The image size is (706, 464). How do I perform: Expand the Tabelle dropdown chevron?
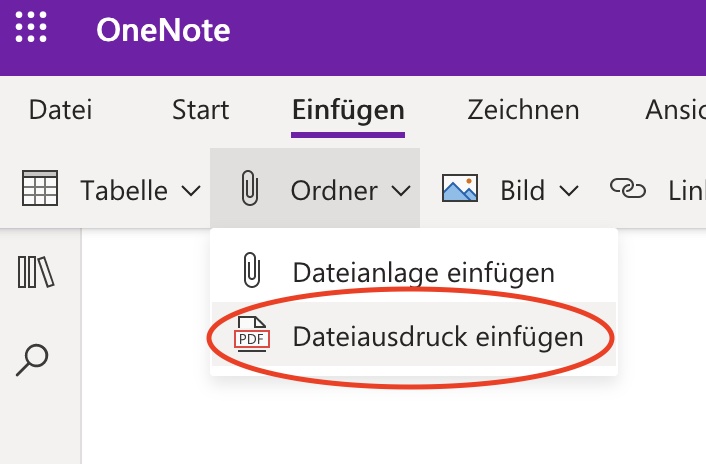pyautogui.click(x=191, y=190)
